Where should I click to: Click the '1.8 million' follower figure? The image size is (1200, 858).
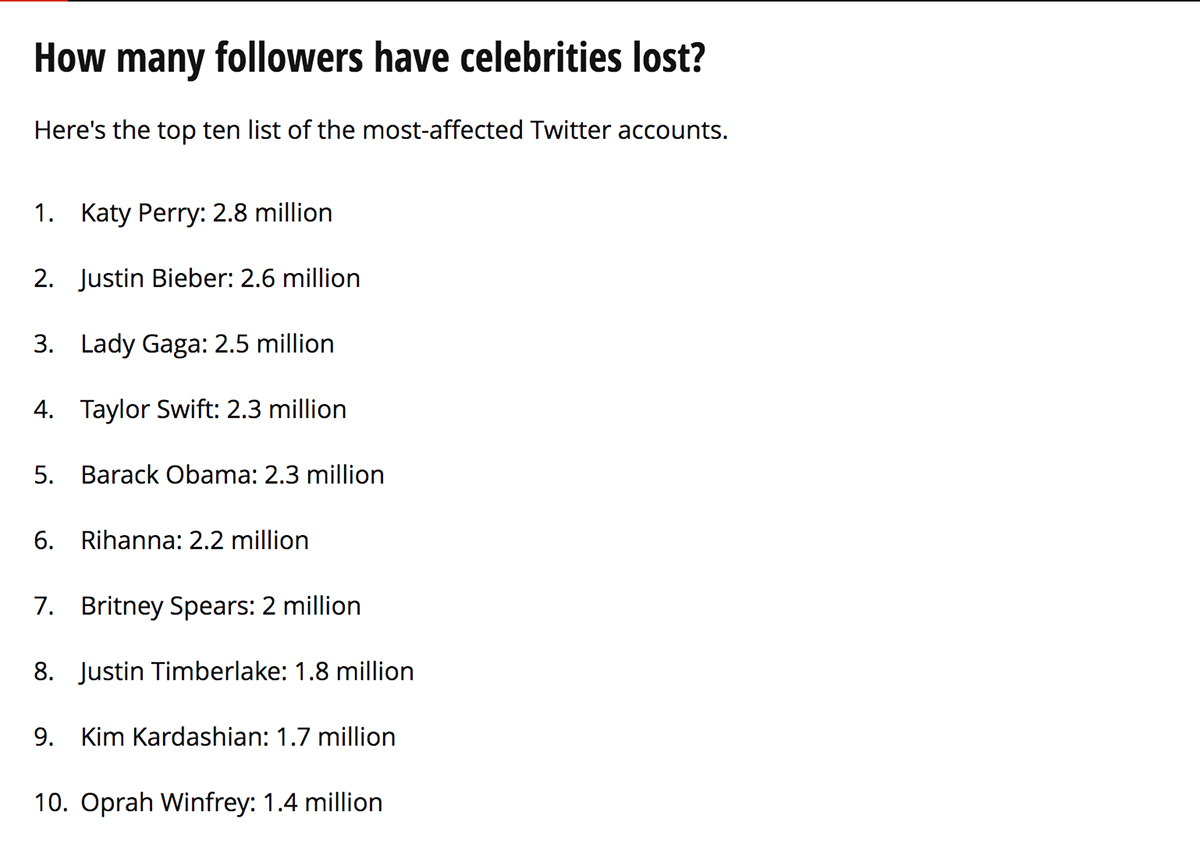(x=354, y=672)
